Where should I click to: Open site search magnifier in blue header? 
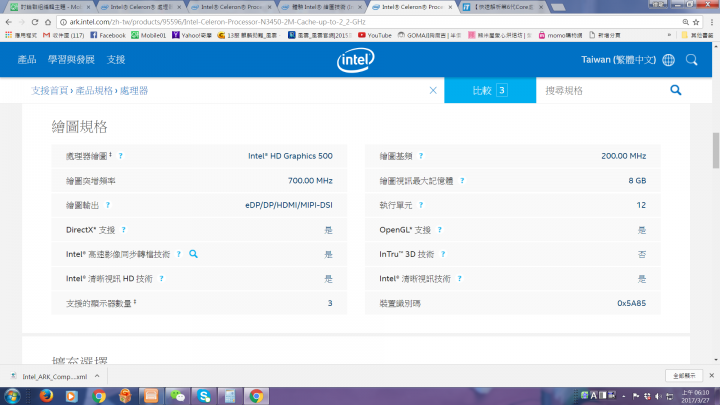[692, 60]
